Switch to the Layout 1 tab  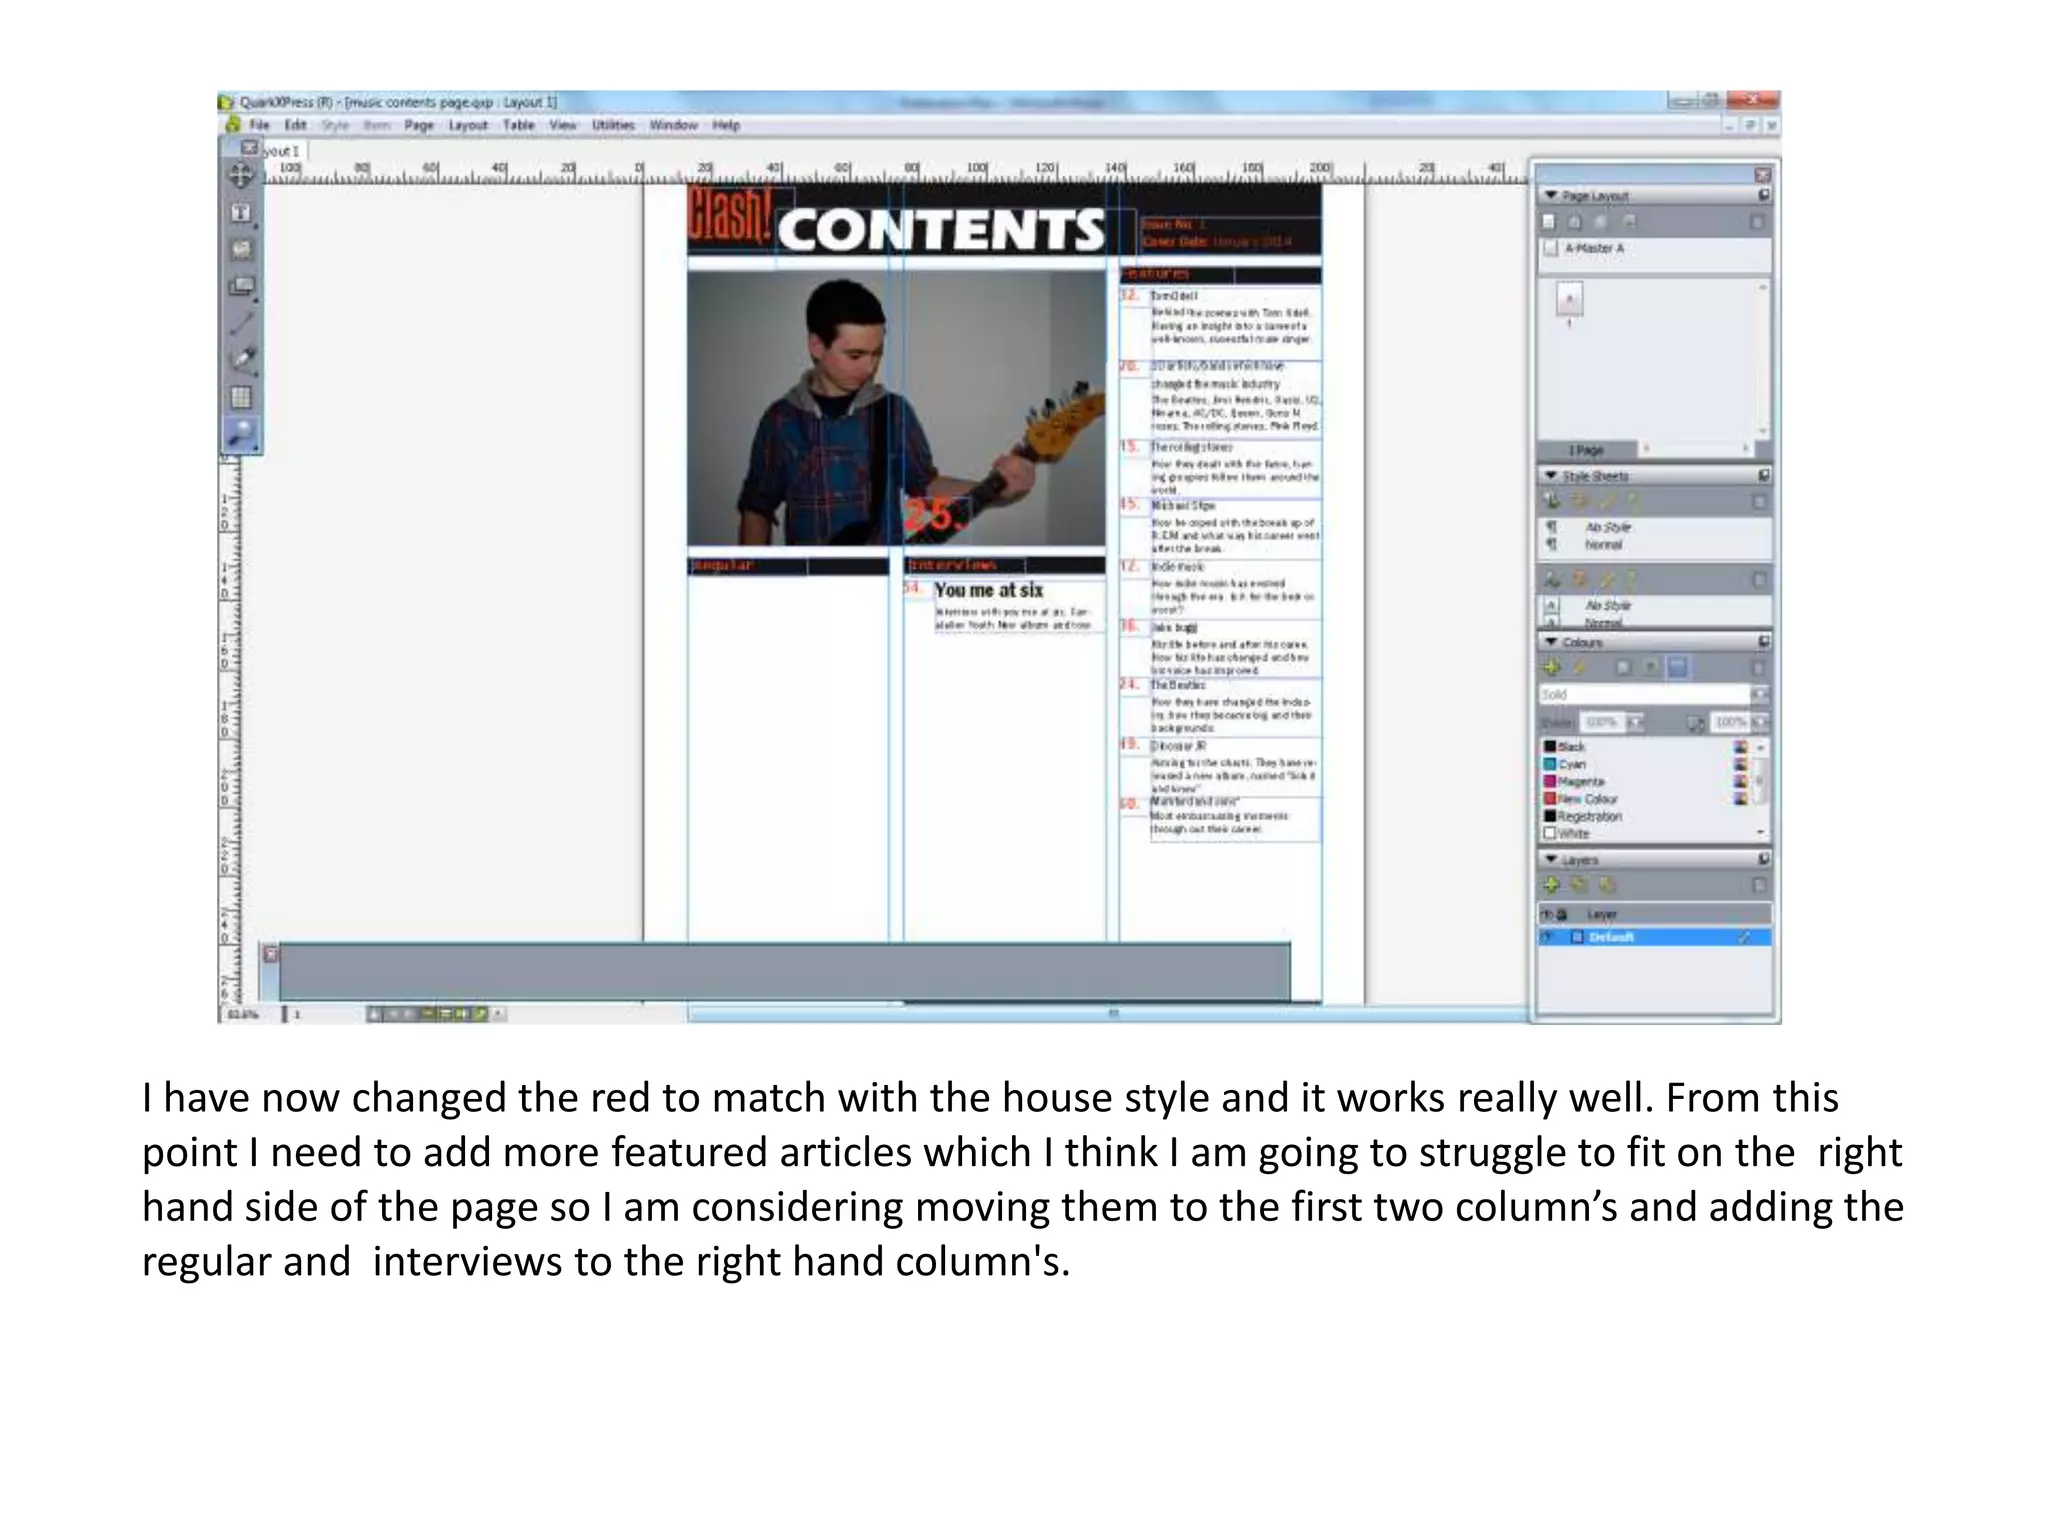pyautogui.click(x=282, y=151)
